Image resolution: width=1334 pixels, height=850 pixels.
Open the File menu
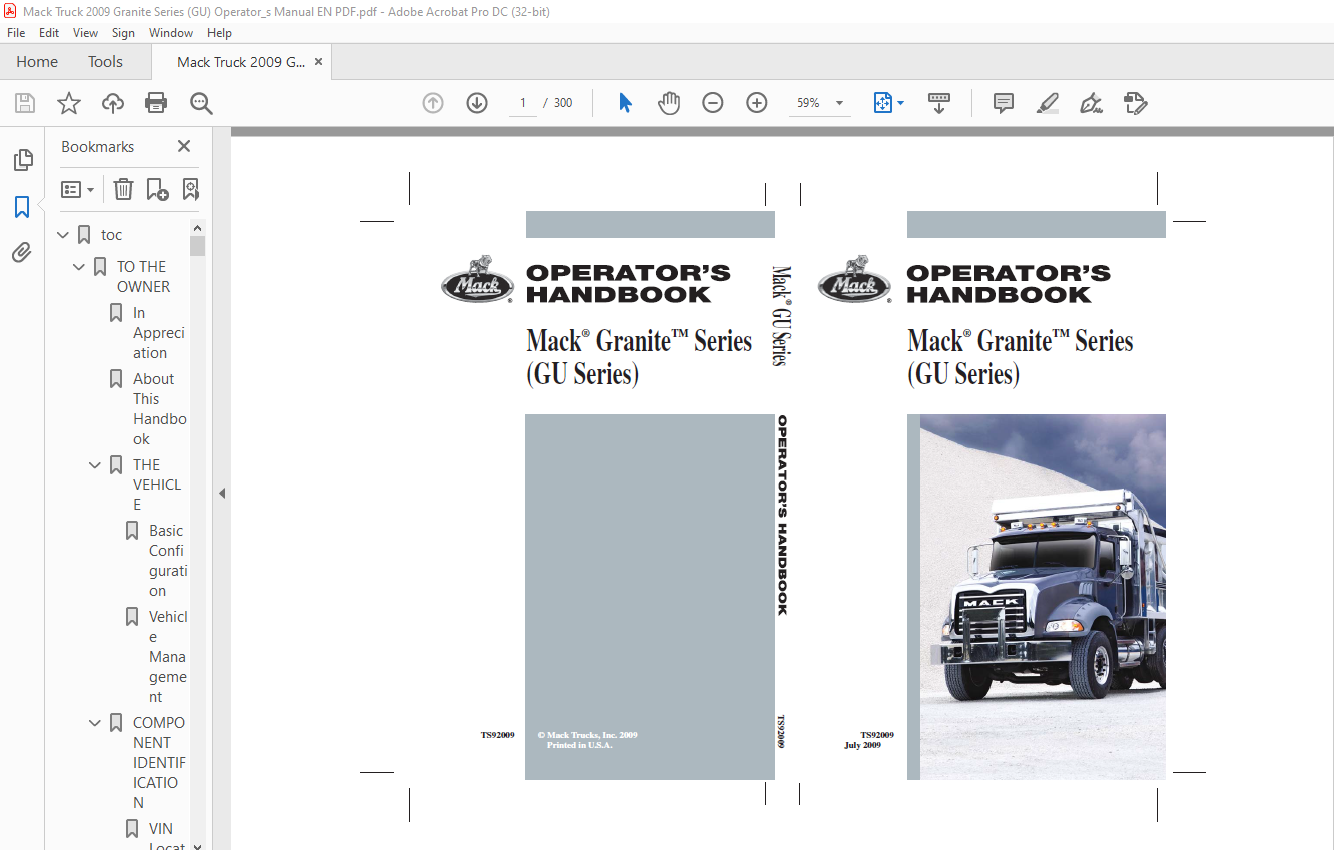16,33
